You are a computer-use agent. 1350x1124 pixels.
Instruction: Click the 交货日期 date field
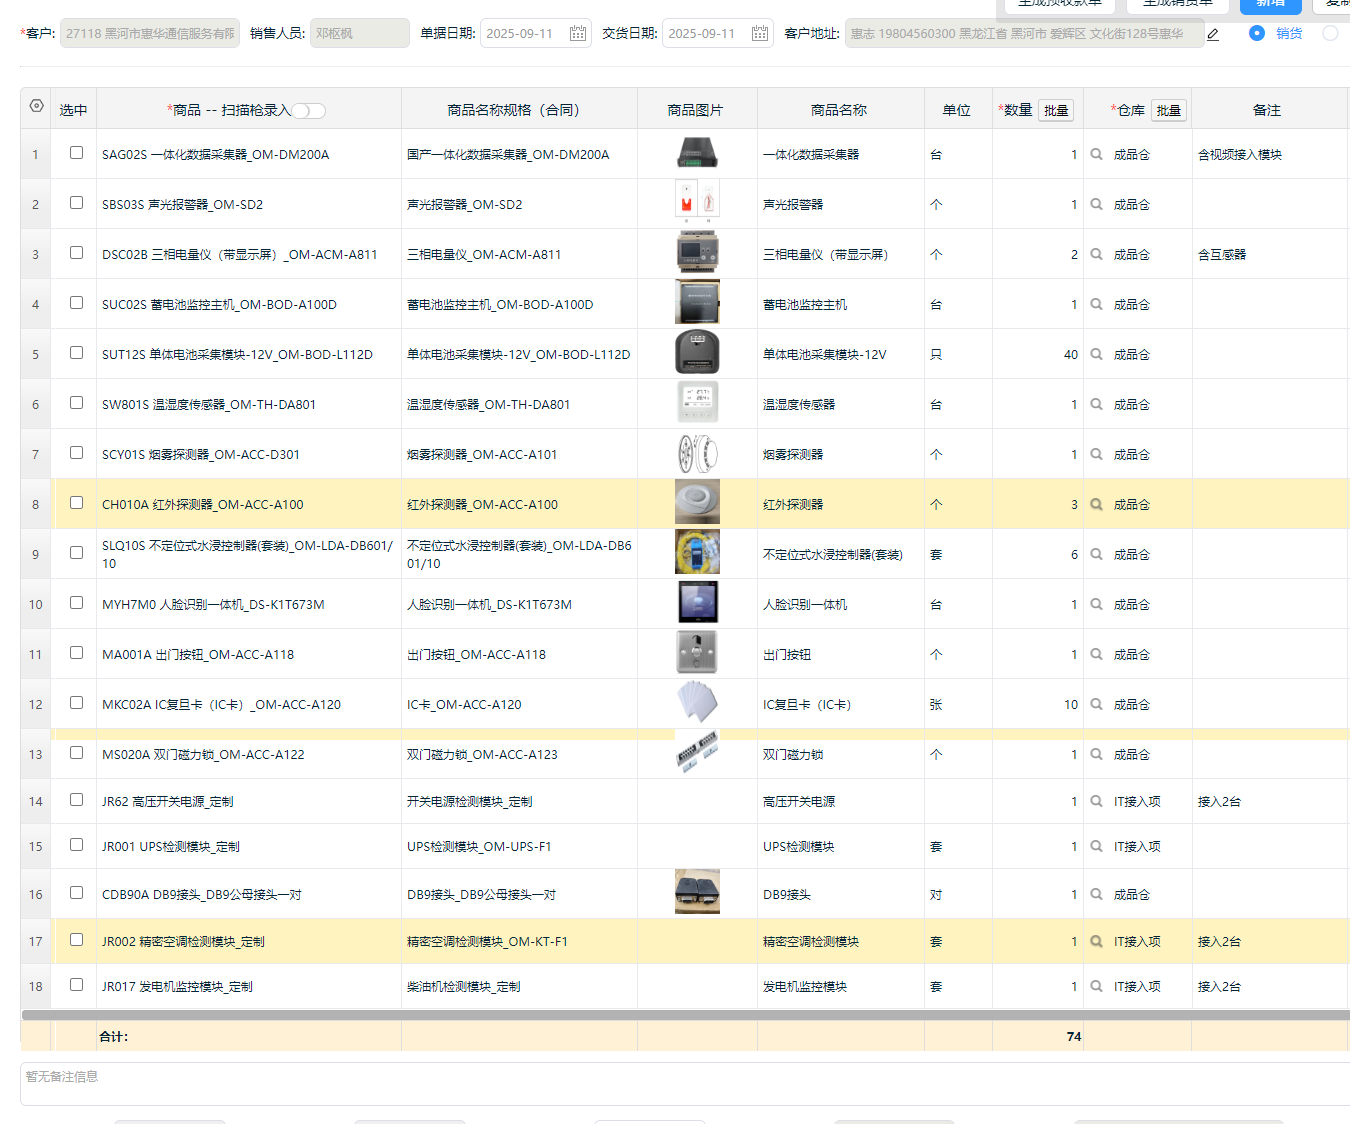(718, 33)
